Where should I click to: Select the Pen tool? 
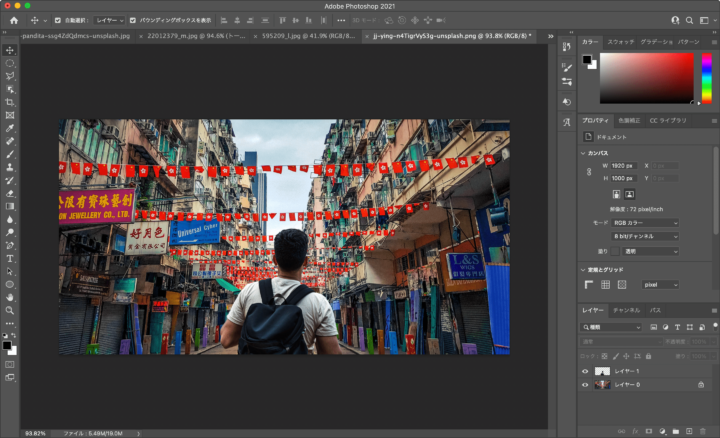[x=10, y=245]
